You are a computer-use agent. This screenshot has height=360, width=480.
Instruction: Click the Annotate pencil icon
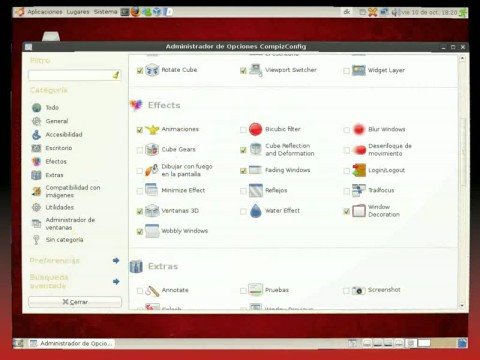[152, 290]
